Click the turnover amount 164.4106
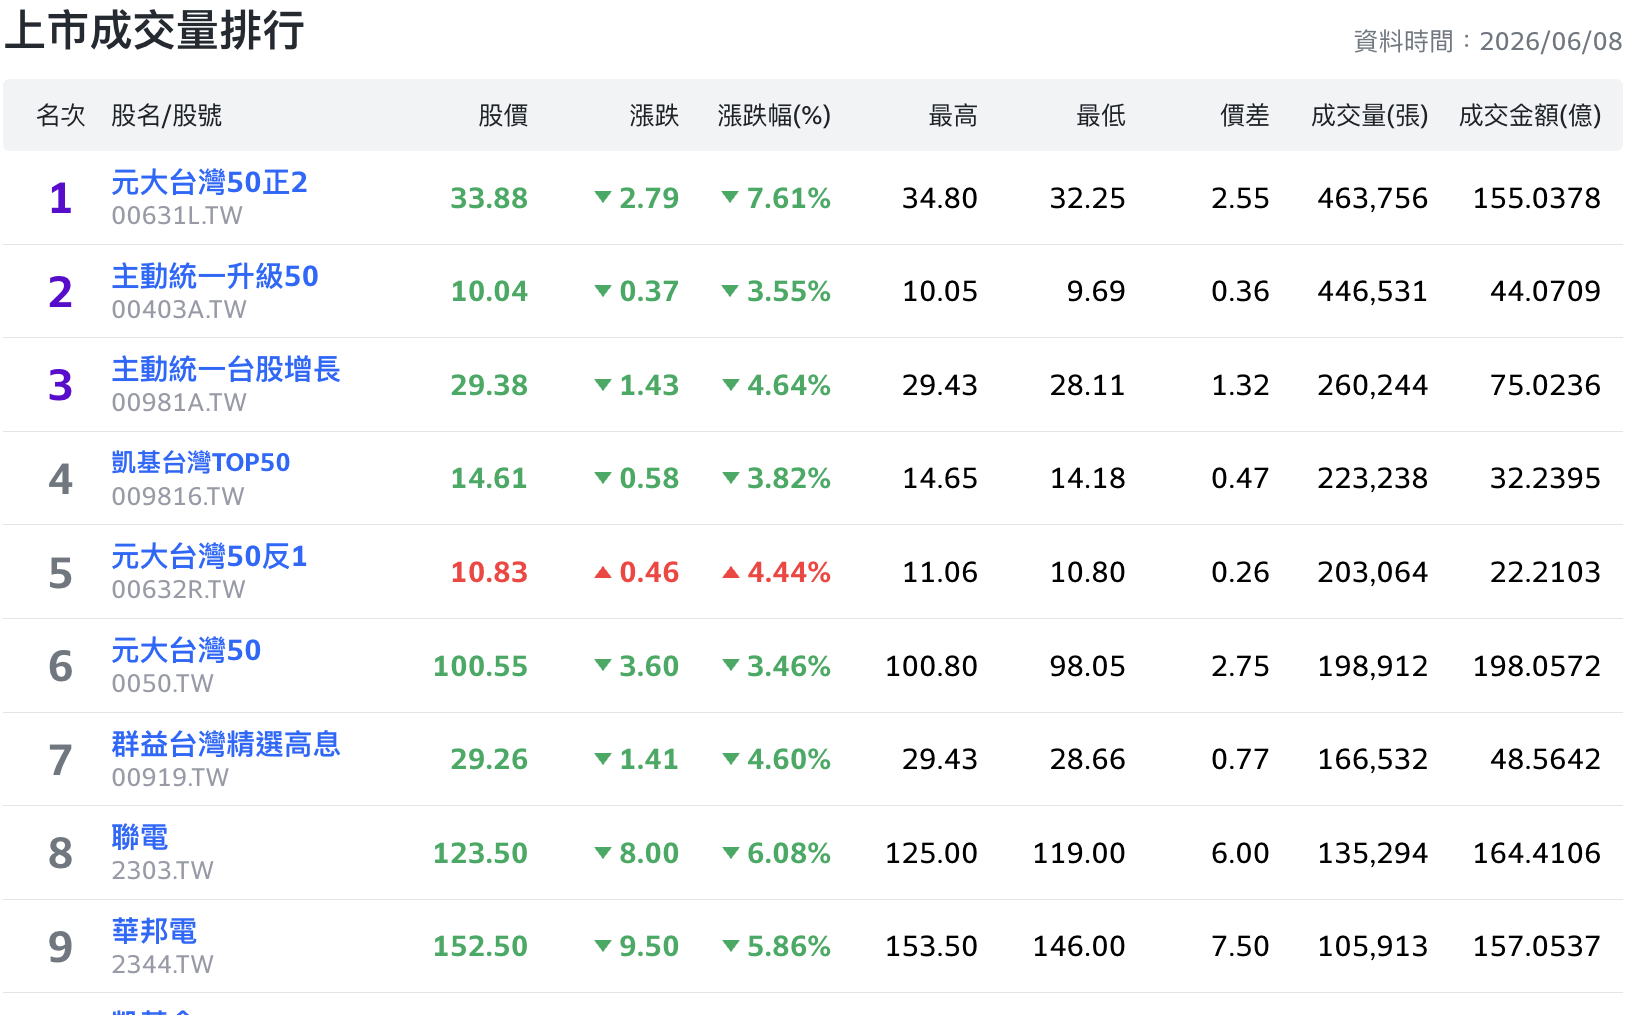1630x1015 pixels. [x=1537, y=853]
